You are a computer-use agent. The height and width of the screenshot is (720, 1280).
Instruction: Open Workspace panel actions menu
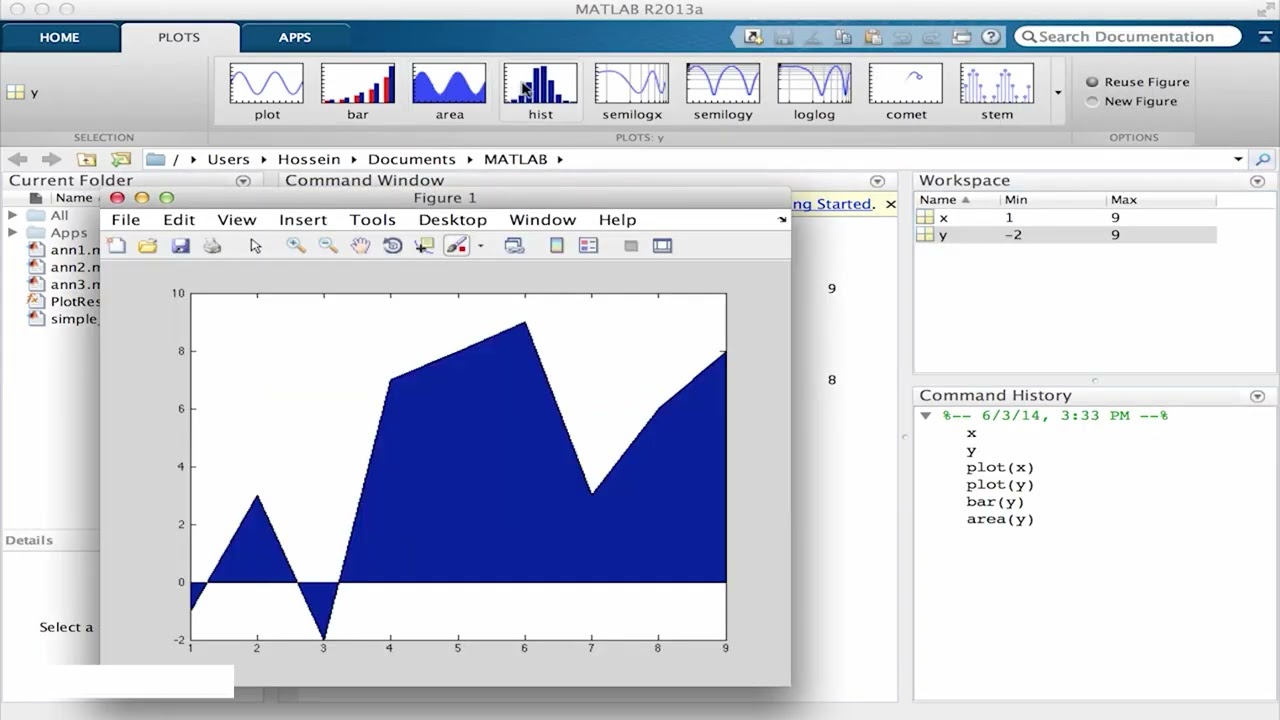coord(1257,181)
